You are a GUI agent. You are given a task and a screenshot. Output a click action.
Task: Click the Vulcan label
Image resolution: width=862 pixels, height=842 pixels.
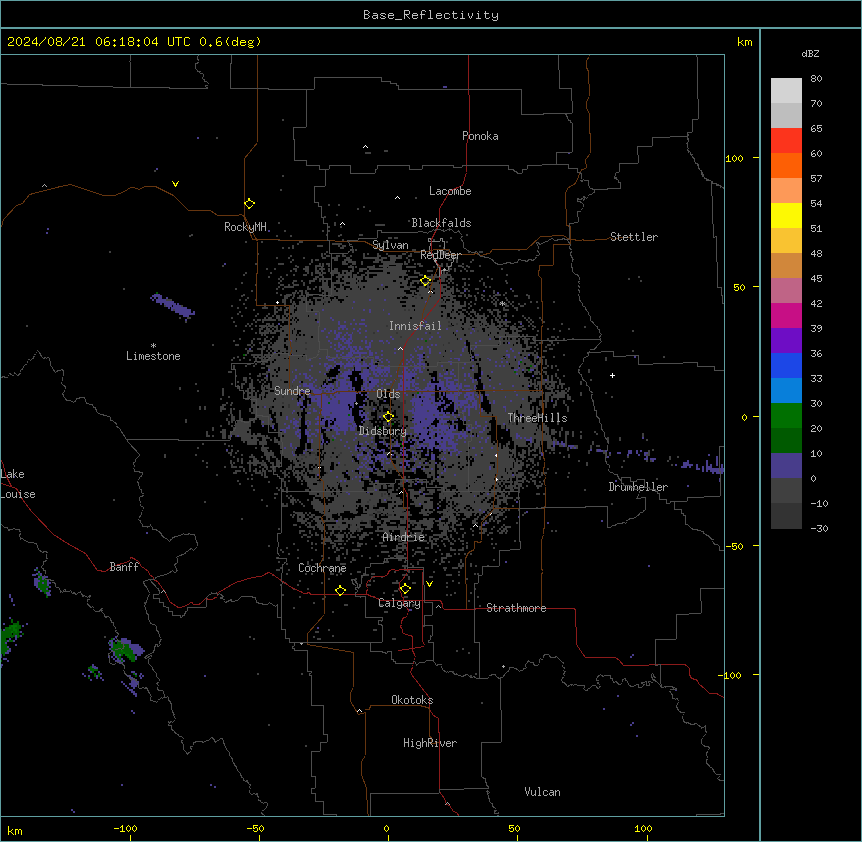click(542, 792)
